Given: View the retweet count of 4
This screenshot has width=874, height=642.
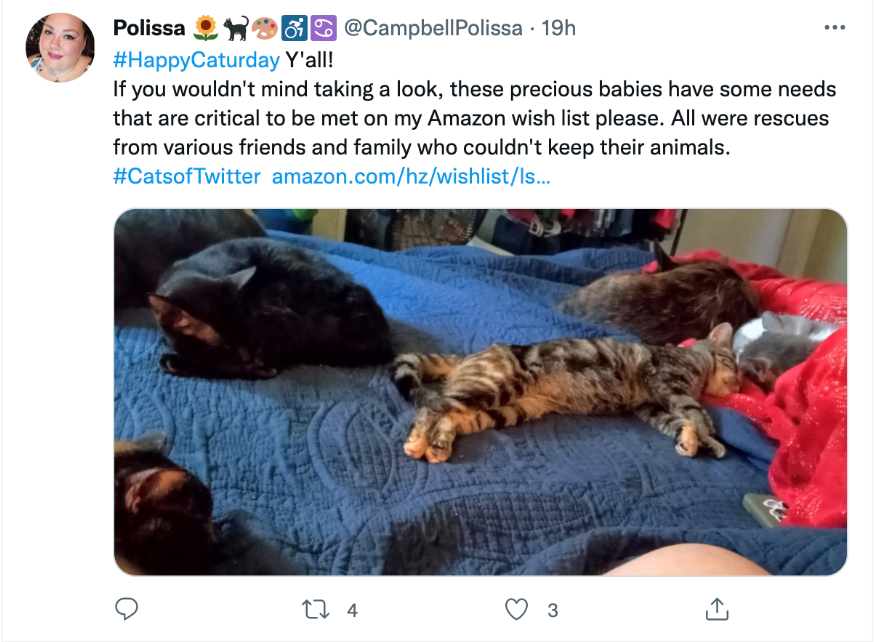Looking at the screenshot, I should click(x=352, y=610).
